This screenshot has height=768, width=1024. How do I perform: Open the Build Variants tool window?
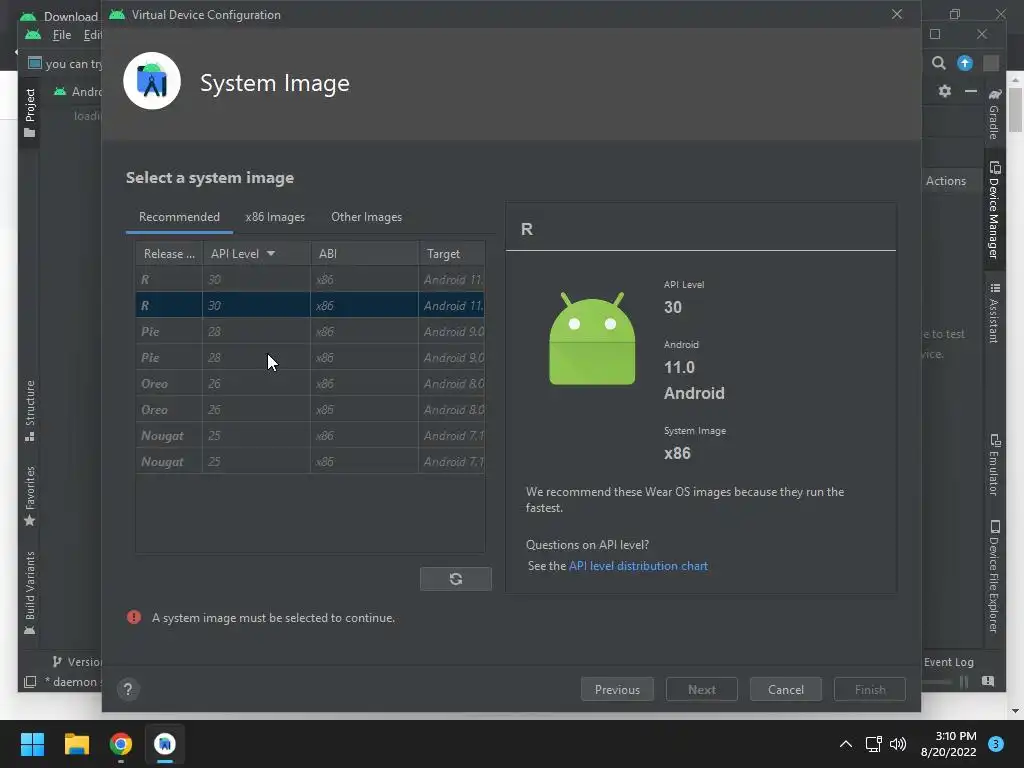pyautogui.click(x=29, y=592)
